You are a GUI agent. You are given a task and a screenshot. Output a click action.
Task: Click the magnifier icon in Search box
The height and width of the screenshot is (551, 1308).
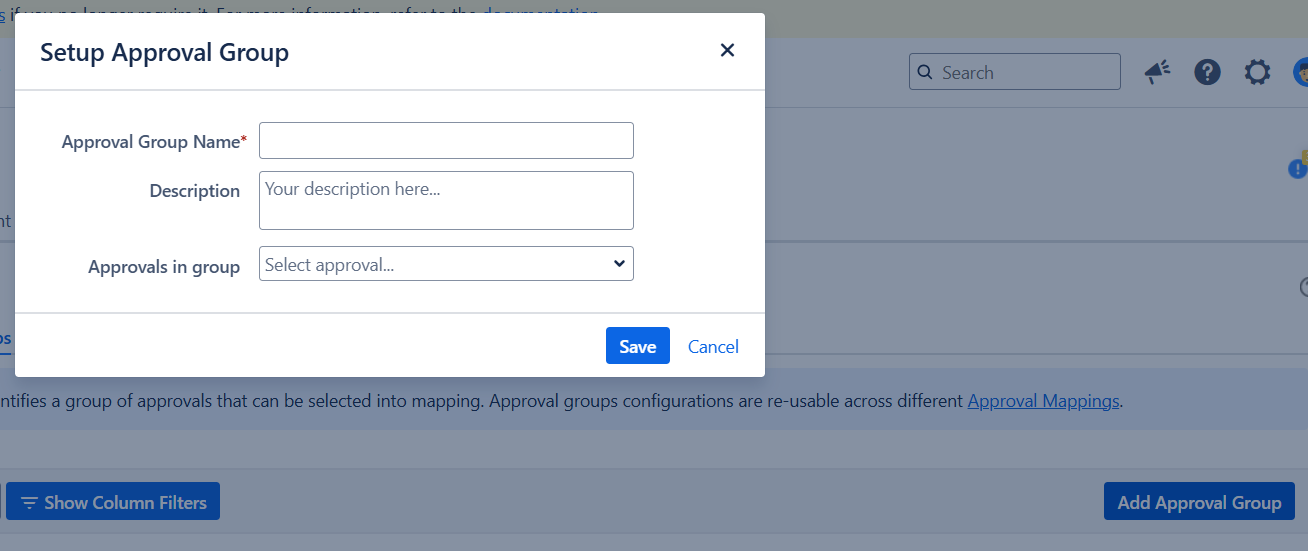[925, 72]
